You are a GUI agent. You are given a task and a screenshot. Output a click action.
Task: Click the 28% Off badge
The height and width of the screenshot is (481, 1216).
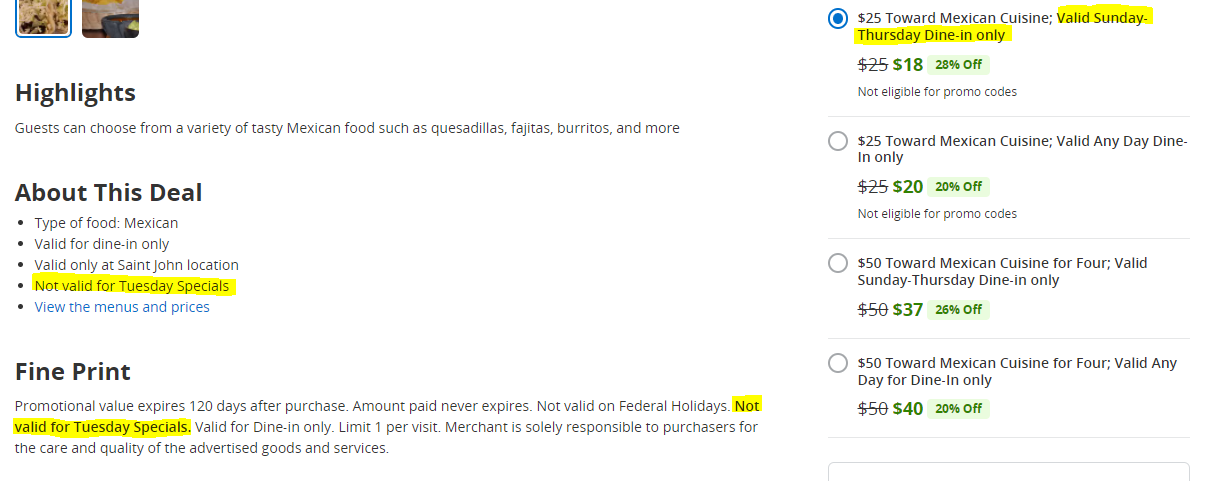(x=958, y=65)
